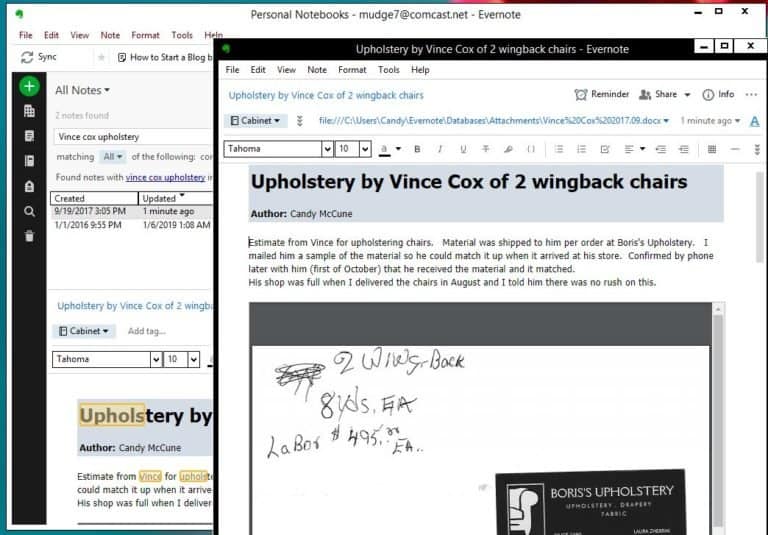Viewport: 768px width, 535px height.
Task: Toggle the Highlight marker tool
Action: click(508, 149)
